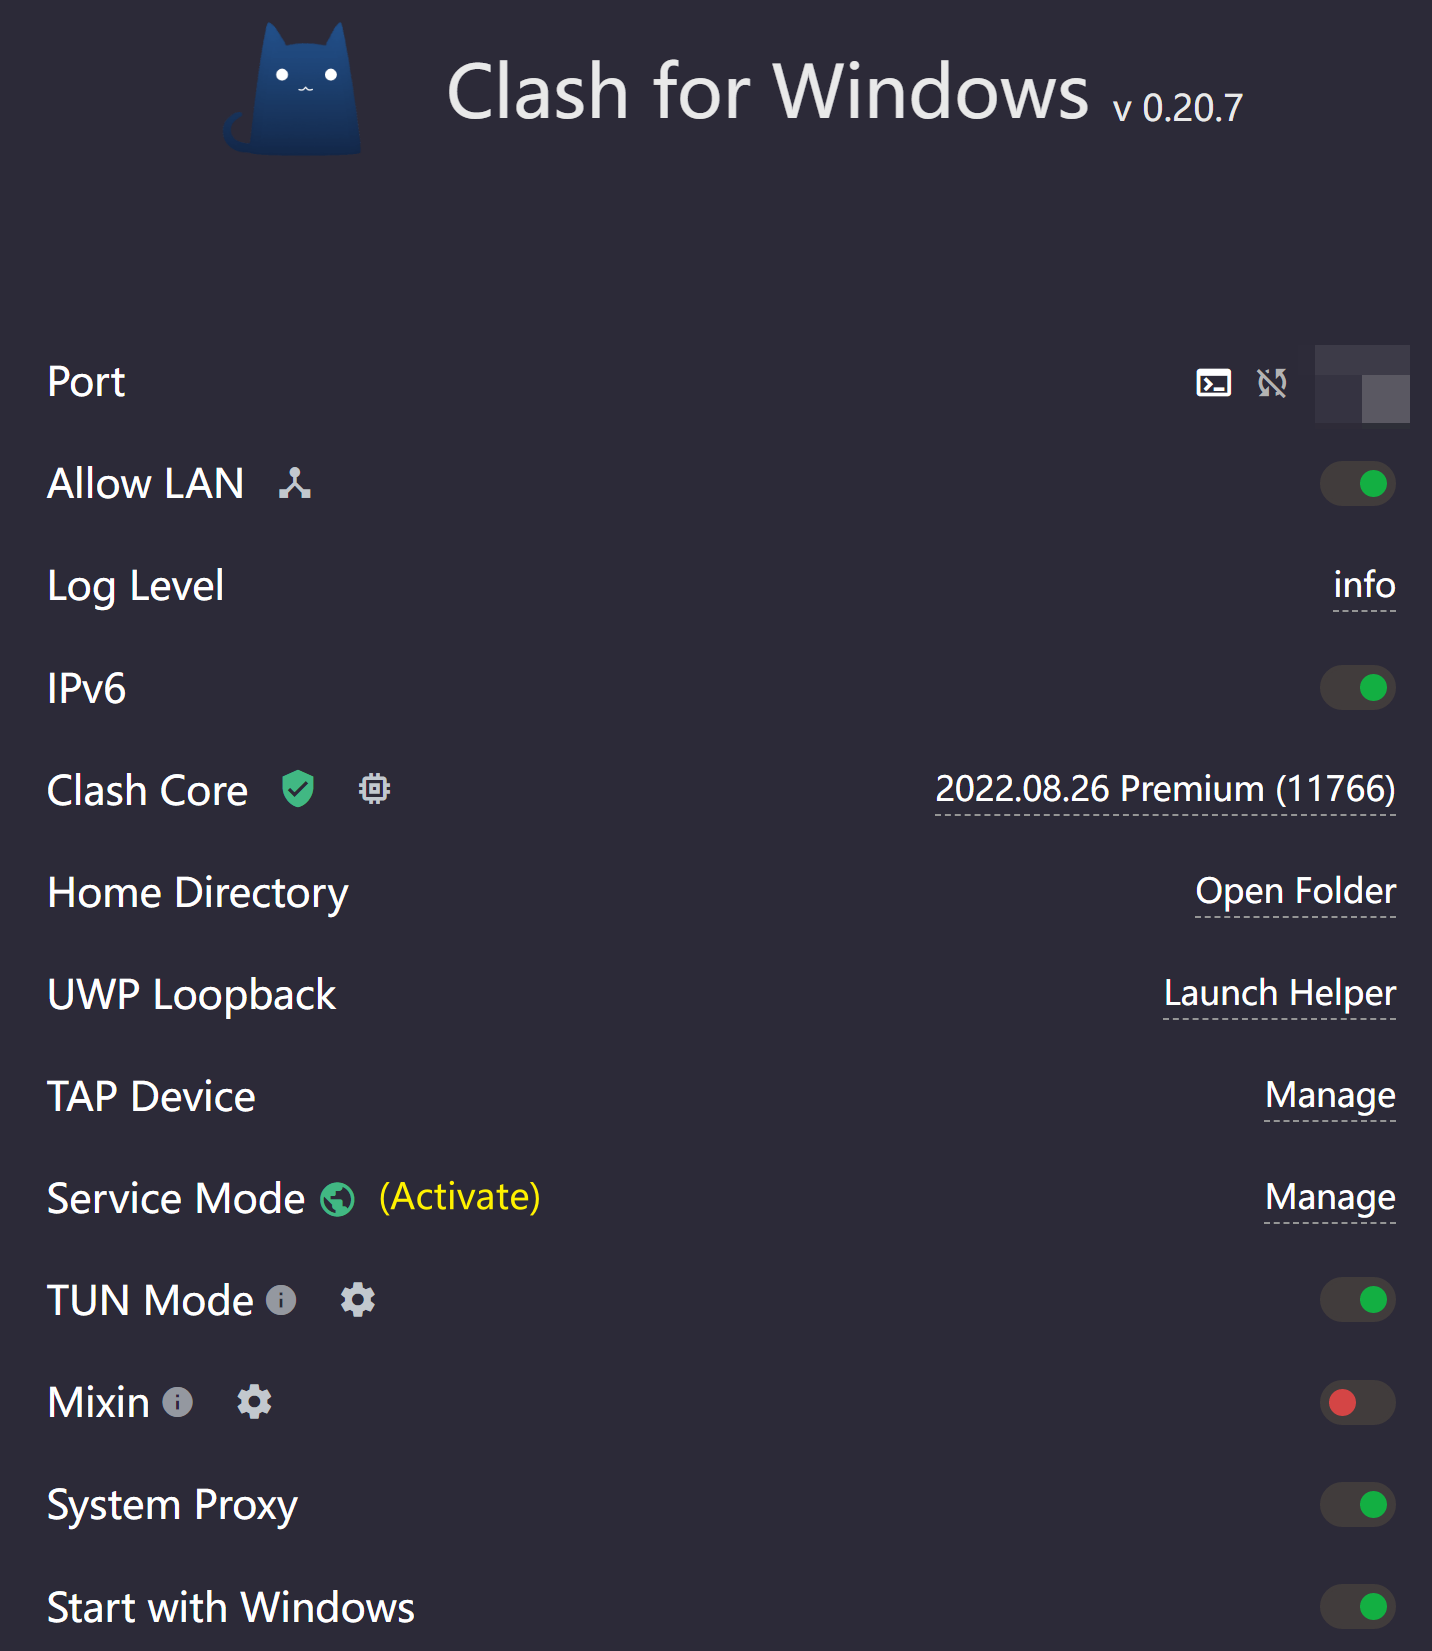The width and height of the screenshot is (1432, 1651).
Task: Turn off the IPv6 switch
Action: [x=1357, y=688]
